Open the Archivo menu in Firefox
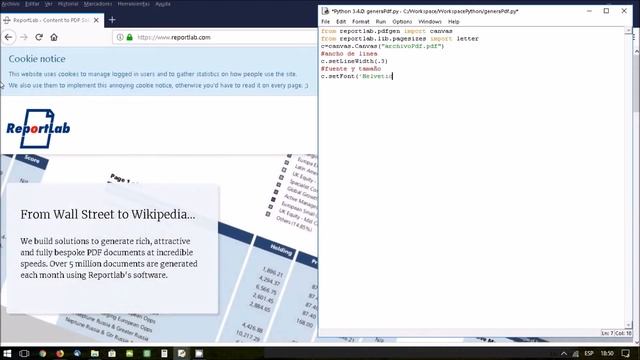The image size is (640, 360). point(10,4)
